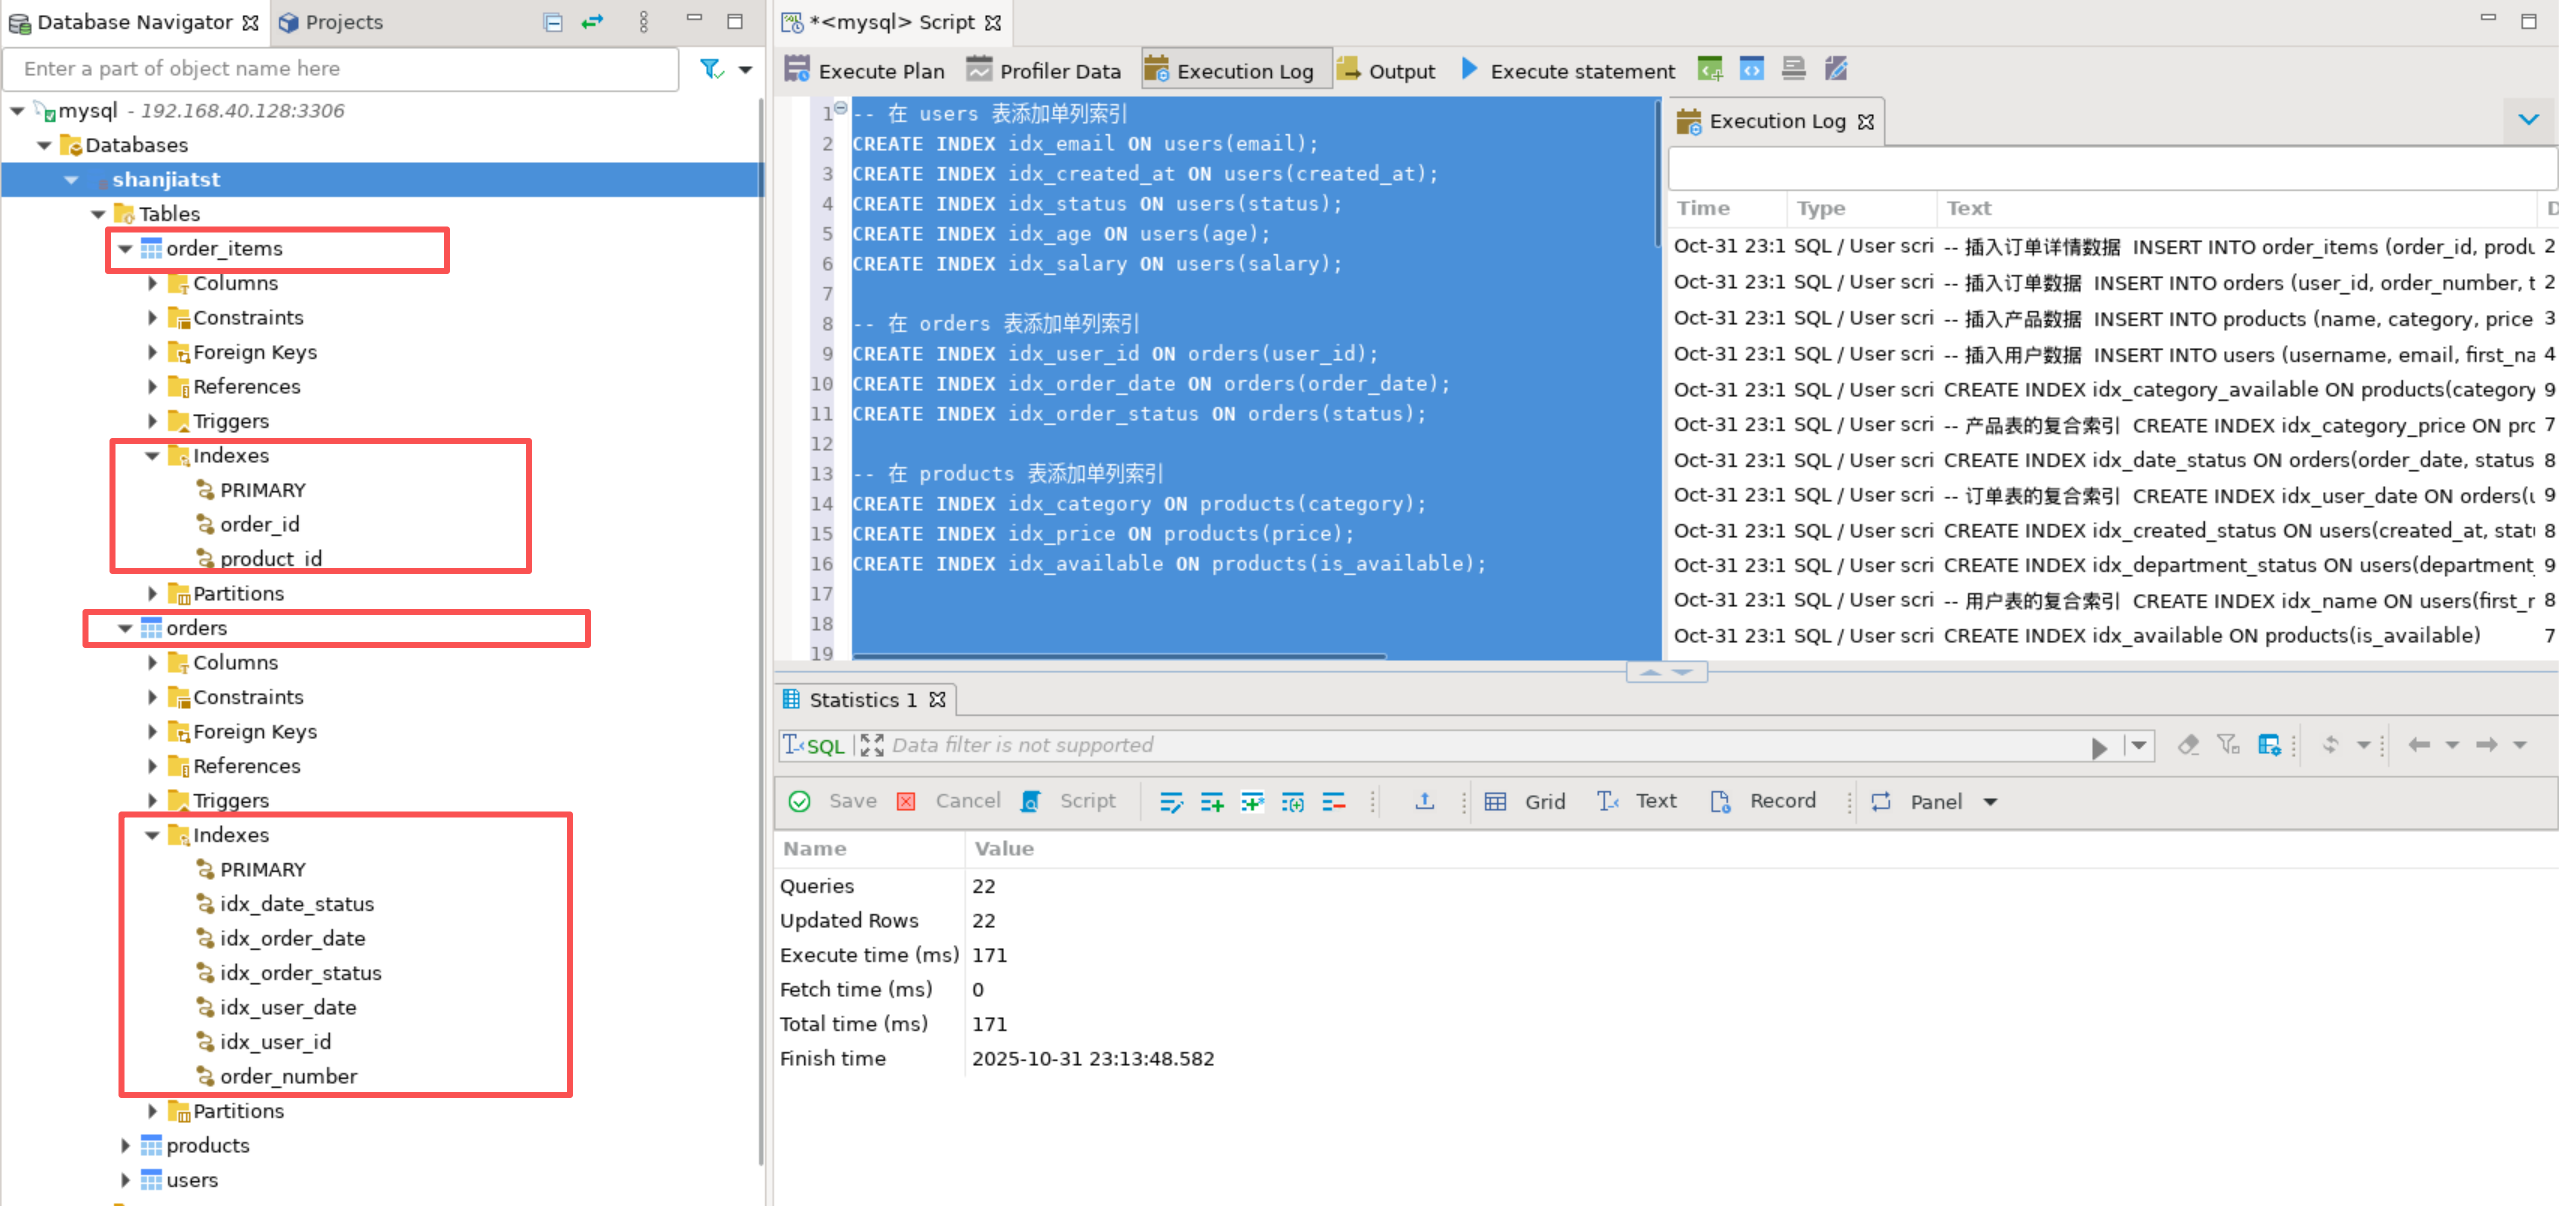Viewport: 2559px width, 1206px height.
Task: Open the Panel dropdown arrow
Action: coord(1990,802)
